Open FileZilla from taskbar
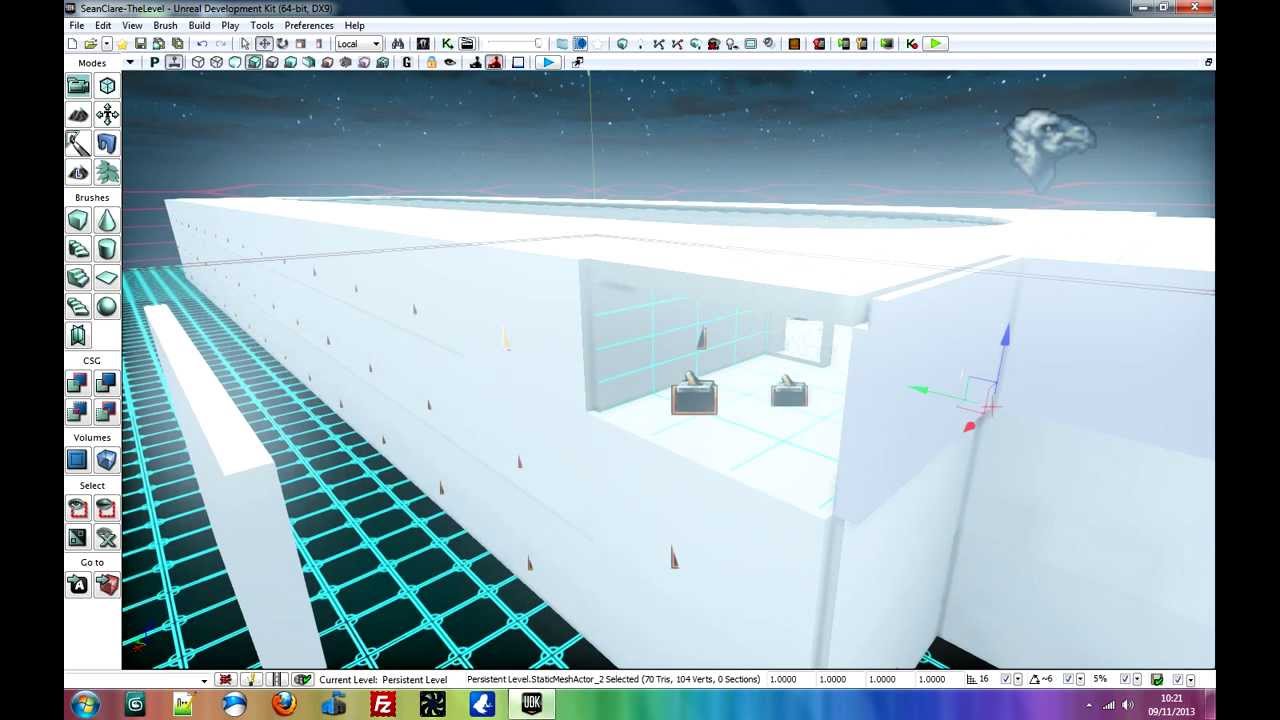The height and width of the screenshot is (720, 1280). pos(382,704)
